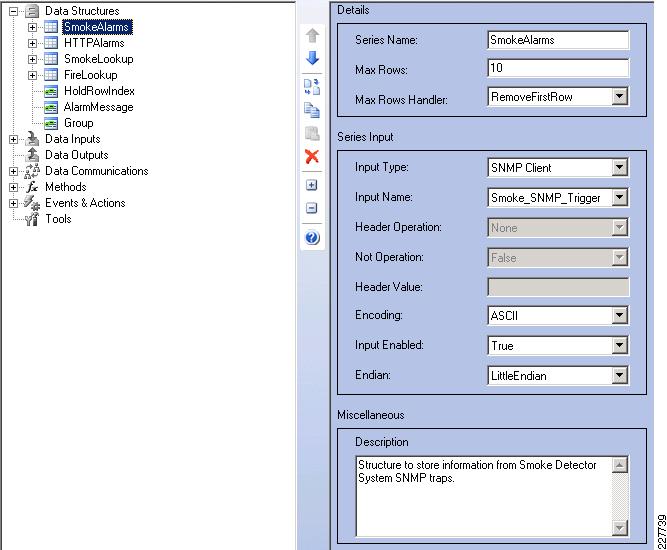Click the Tools node icon
667x550 pixels.
click(x=32, y=219)
